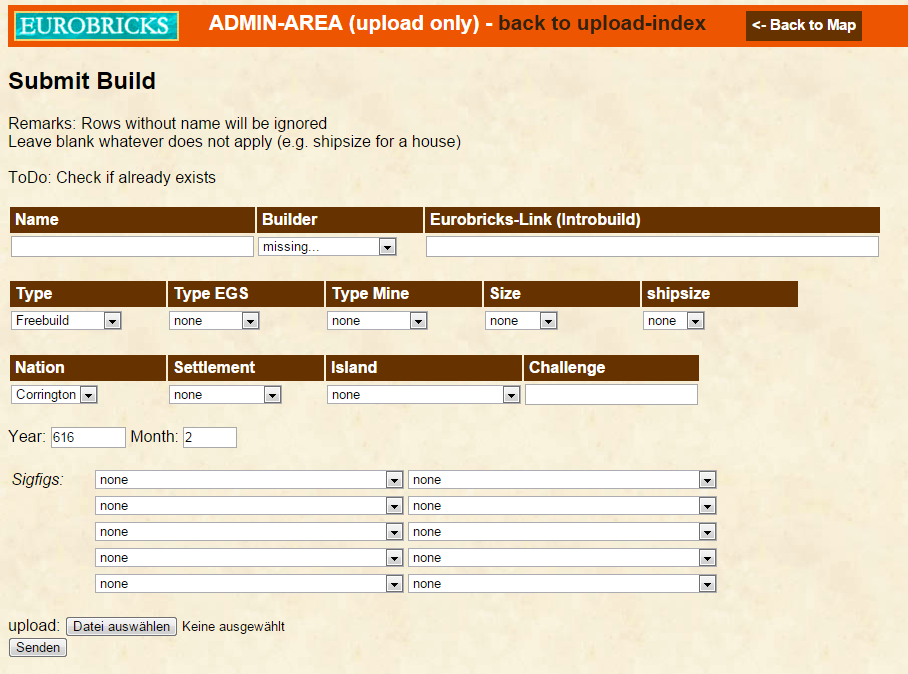Open the Settlement dropdown
The width and height of the screenshot is (908, 674).
click(x=225, y=395)
